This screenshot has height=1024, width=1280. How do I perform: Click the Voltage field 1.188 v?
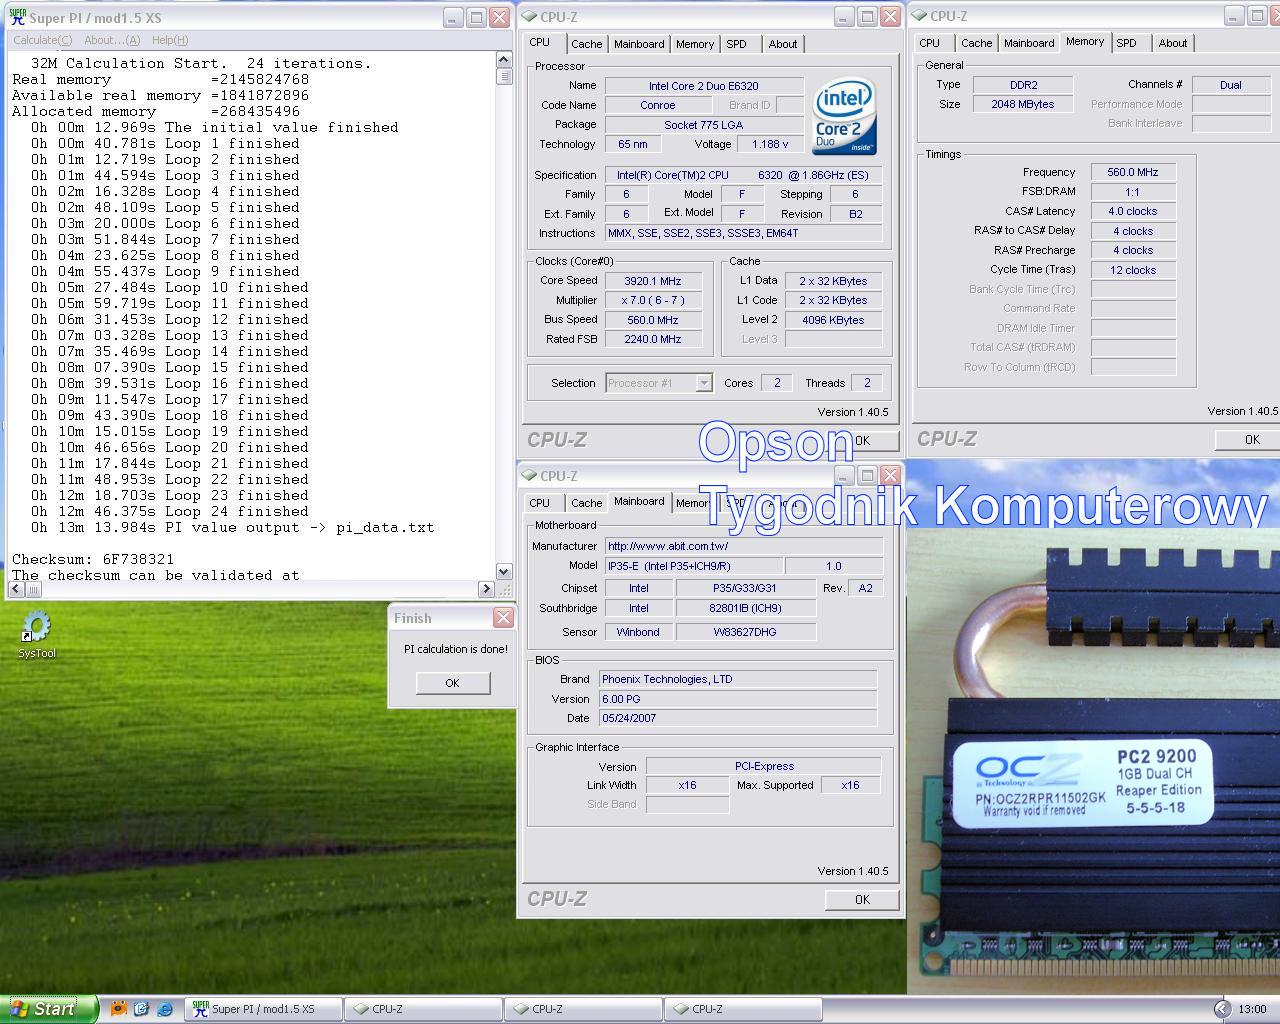(x=770, y=144)
